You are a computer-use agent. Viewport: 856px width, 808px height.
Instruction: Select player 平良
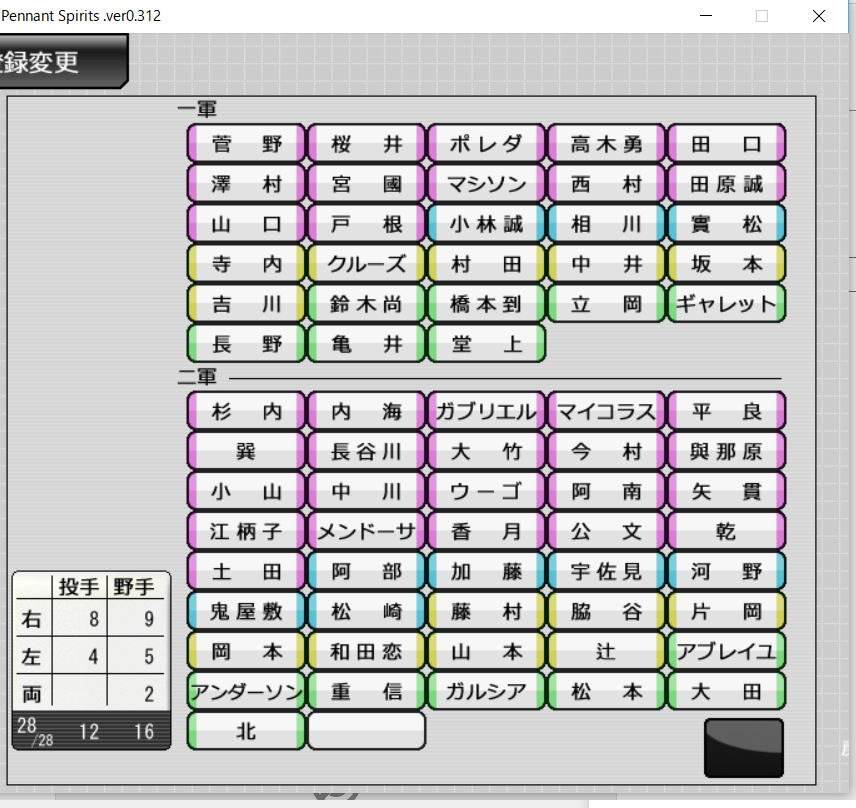pyautogui.click(x=727, y=411)
